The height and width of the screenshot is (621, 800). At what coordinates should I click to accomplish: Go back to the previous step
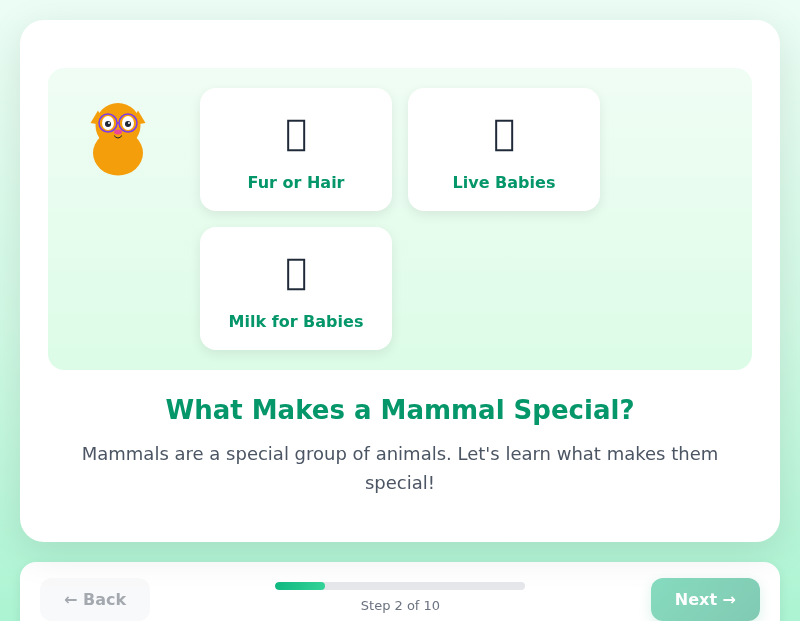(x=95, y=599)
